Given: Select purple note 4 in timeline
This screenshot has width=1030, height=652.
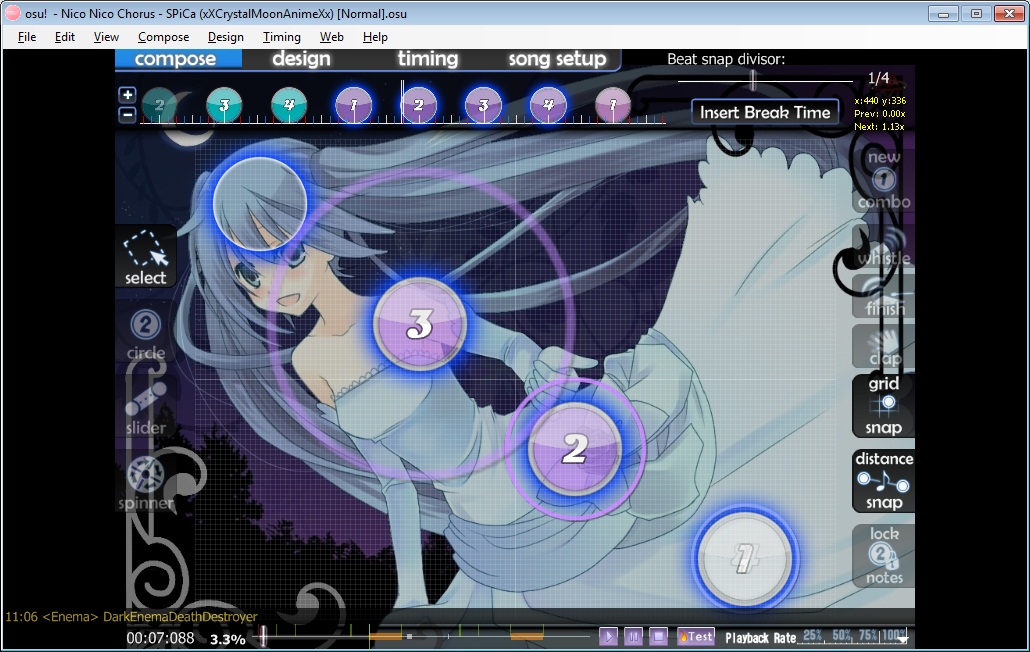Looking at the screenshot, I should tap(548, 105).
